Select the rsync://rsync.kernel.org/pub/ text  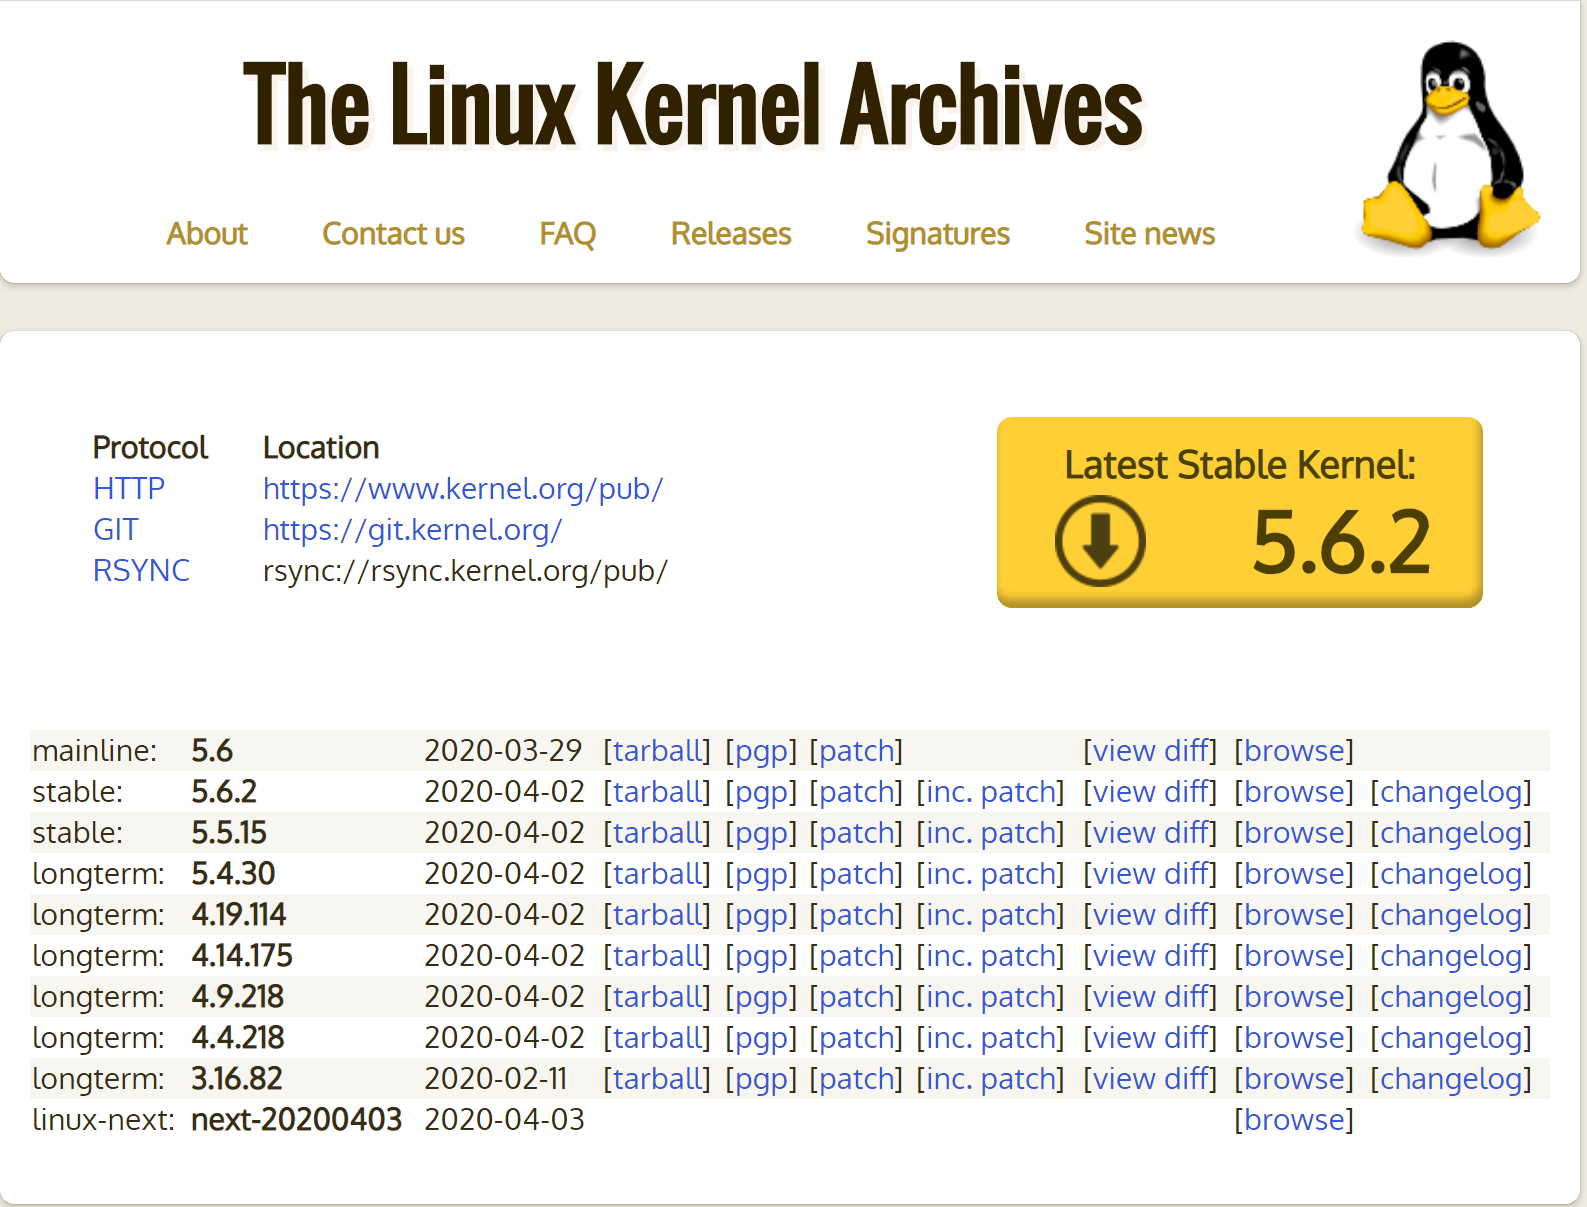[x=465, y=570]
